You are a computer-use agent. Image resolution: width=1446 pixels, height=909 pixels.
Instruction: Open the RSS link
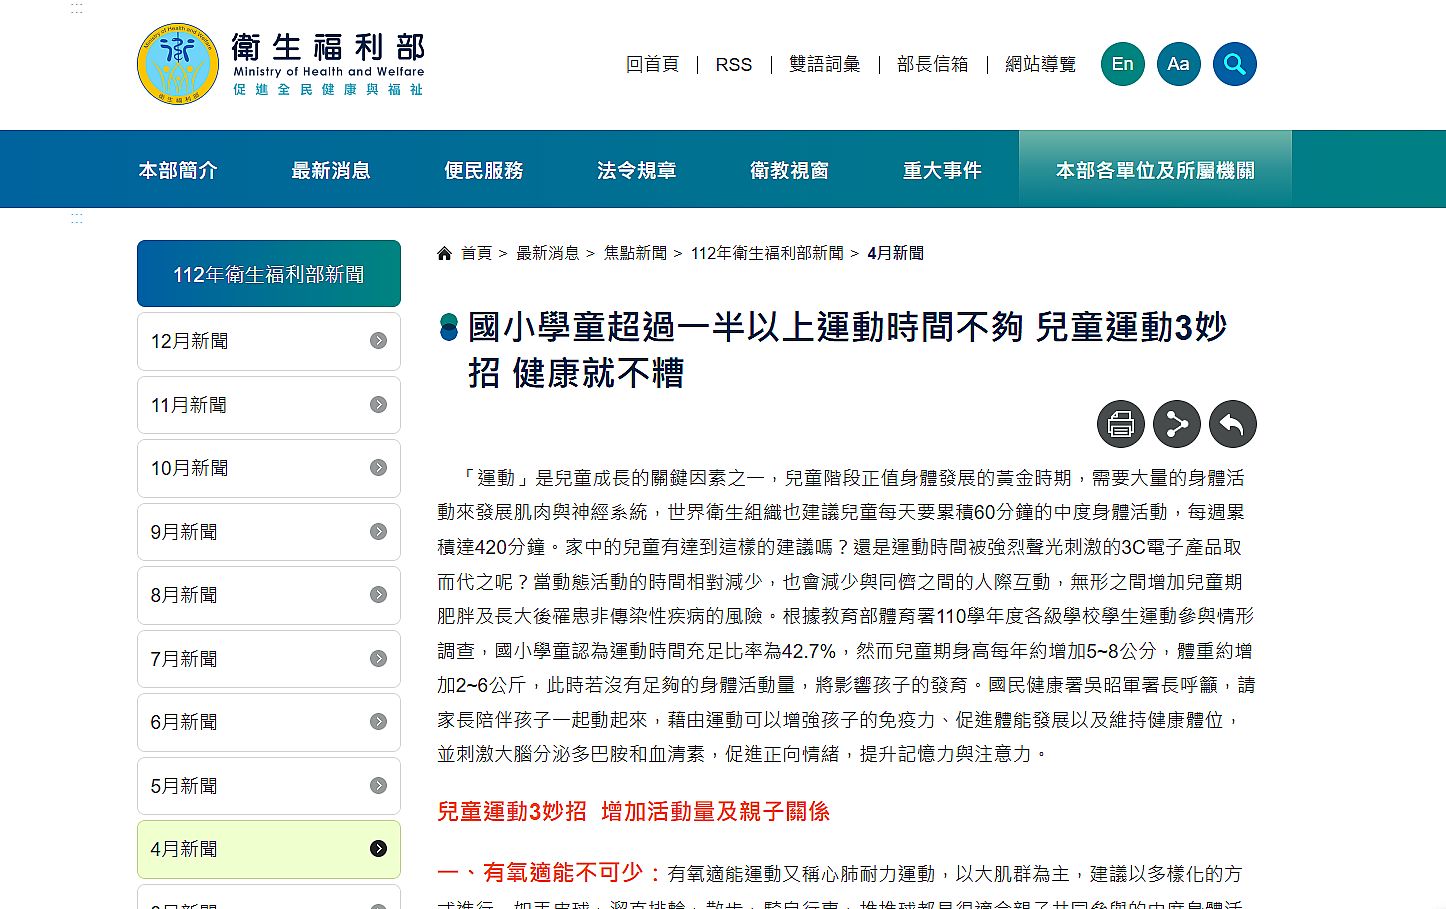coord(733,64)
